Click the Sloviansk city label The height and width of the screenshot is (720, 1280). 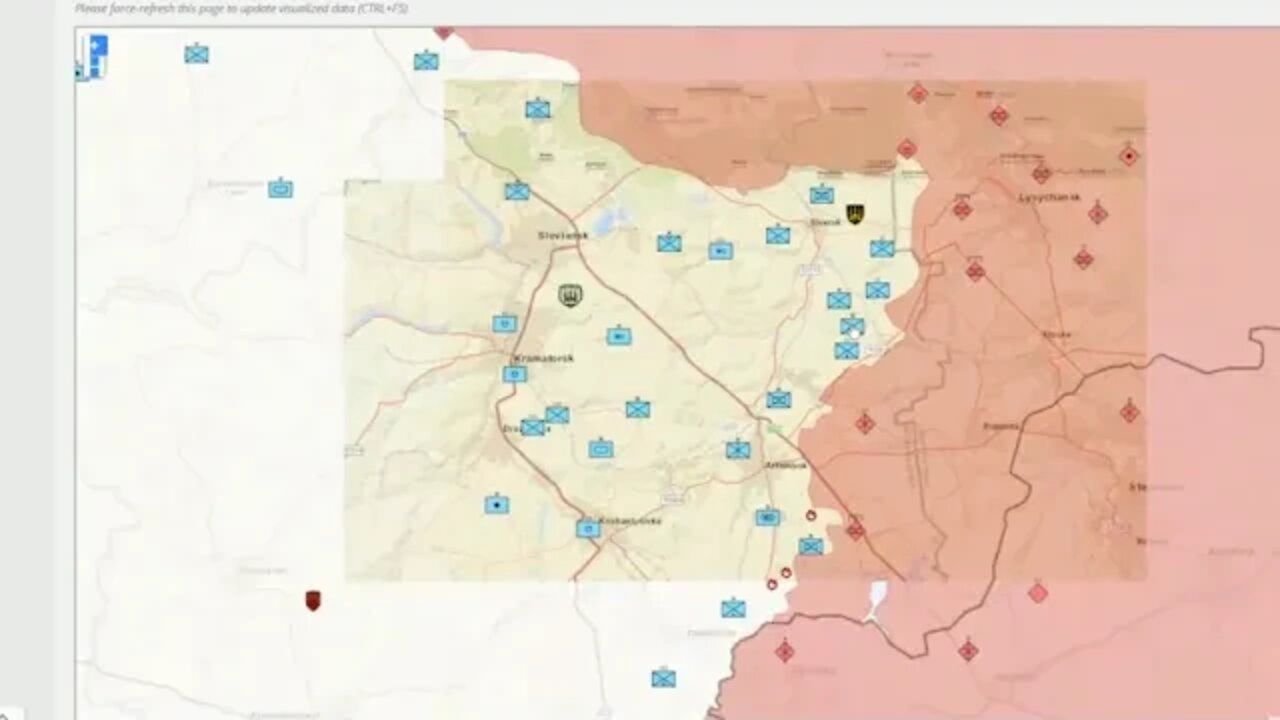tap(562, 236)
